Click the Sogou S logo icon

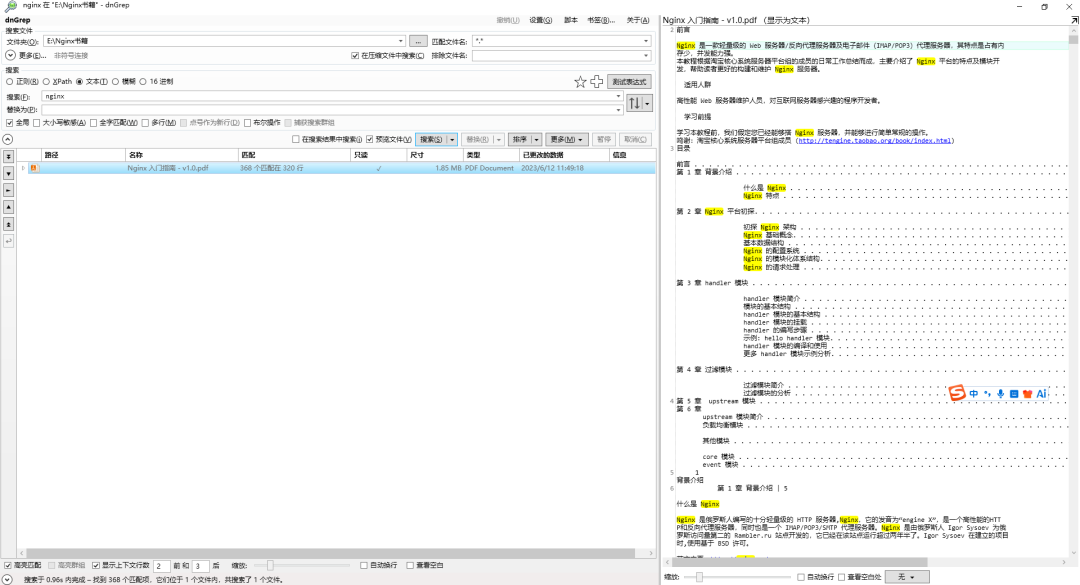tap(957, 393)
